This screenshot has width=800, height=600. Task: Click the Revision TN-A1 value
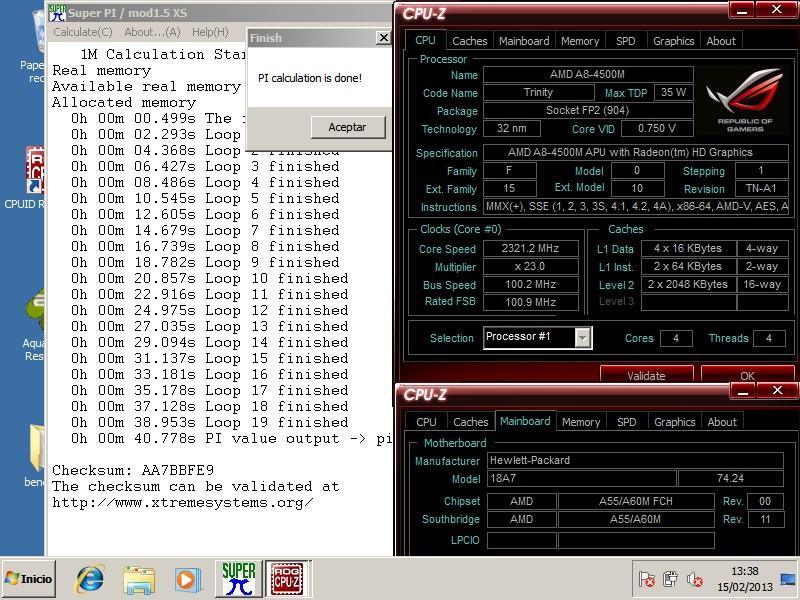[x=761, y=188]
